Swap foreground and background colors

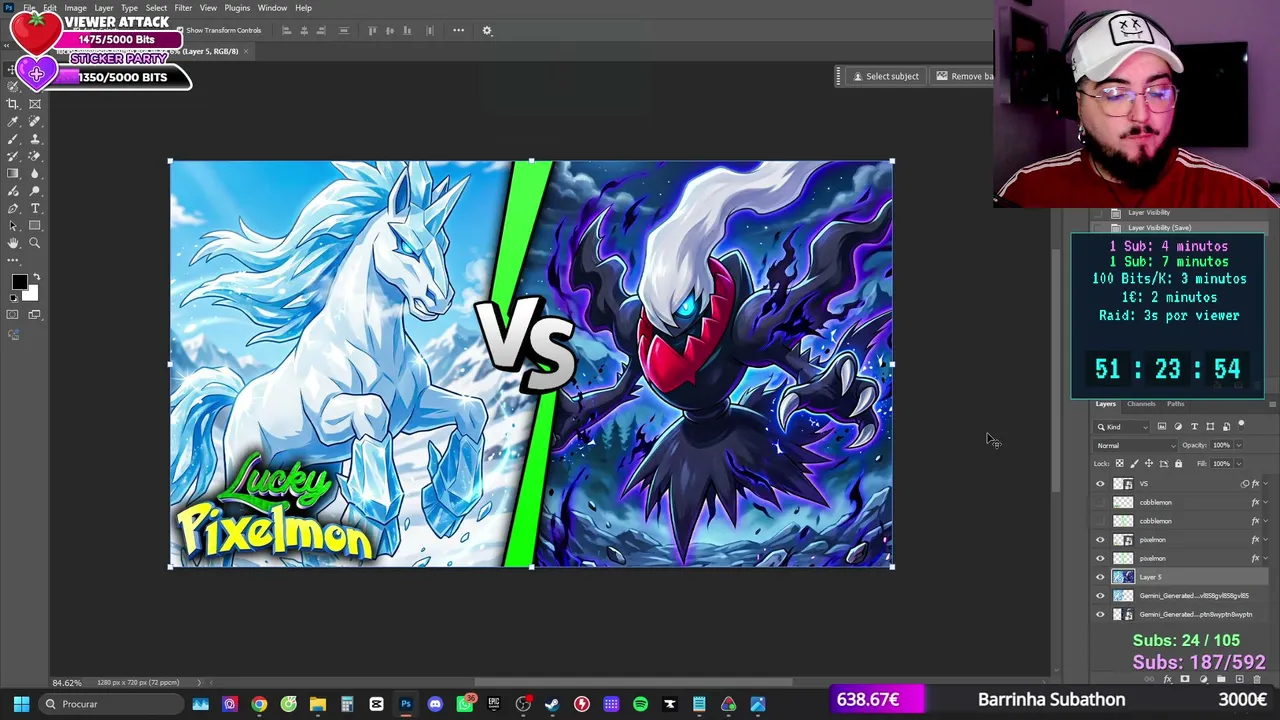36,277
